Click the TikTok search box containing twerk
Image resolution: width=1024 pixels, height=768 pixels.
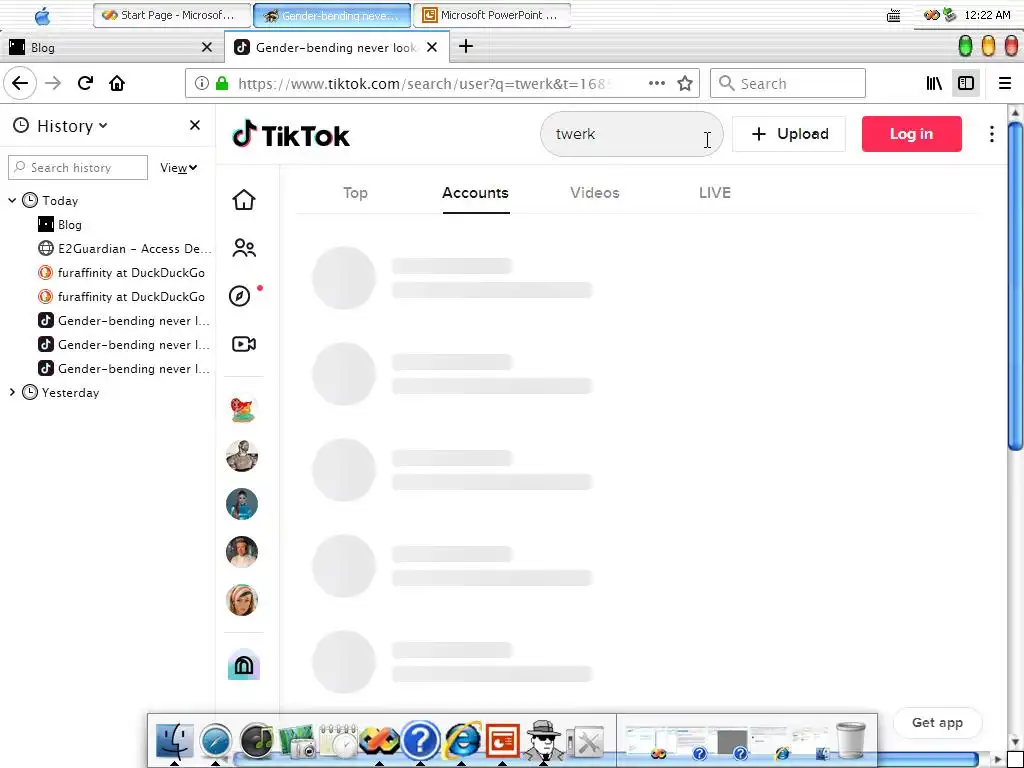(x=631, y=134)
